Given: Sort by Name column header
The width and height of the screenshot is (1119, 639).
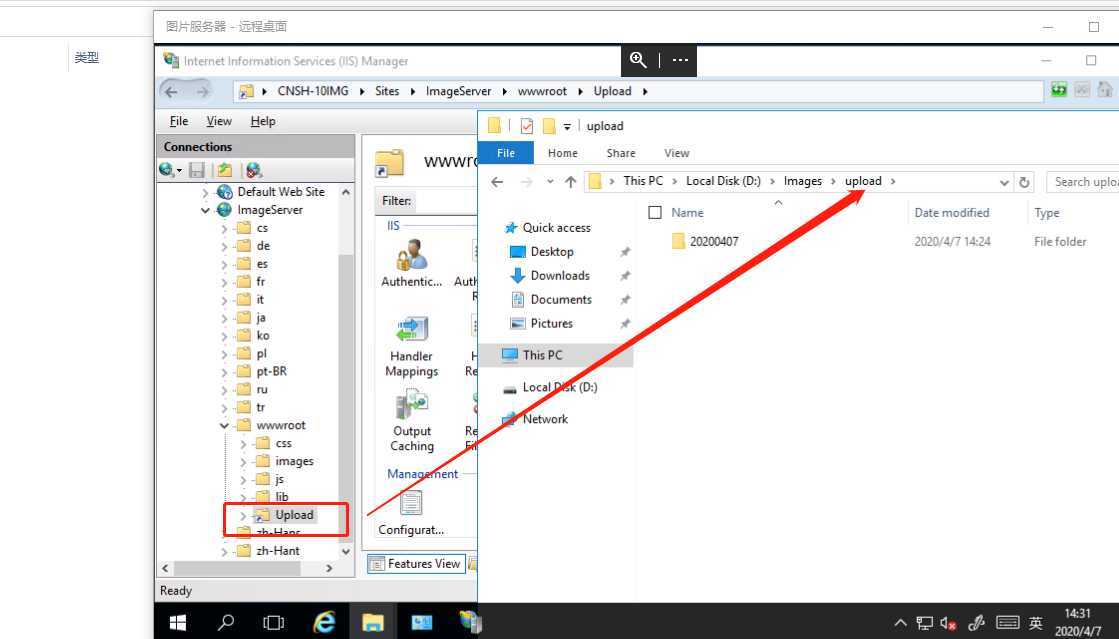Looking at the screenshot, I should click(x=687, y=213).
